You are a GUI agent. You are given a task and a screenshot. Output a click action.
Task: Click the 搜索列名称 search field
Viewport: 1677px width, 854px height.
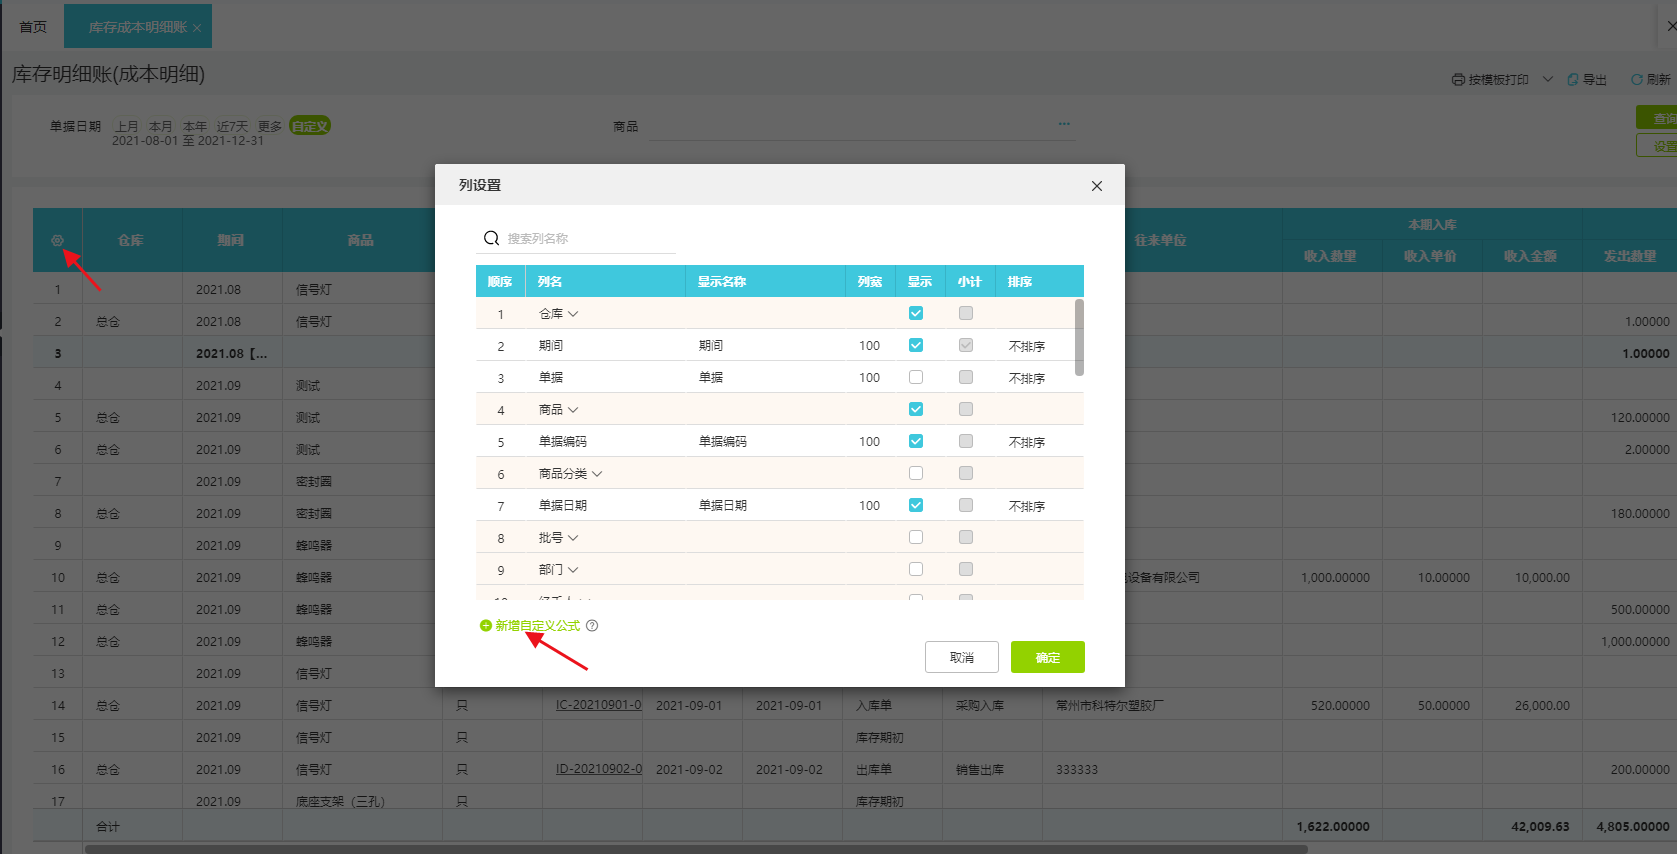click(x=588, y=238)
